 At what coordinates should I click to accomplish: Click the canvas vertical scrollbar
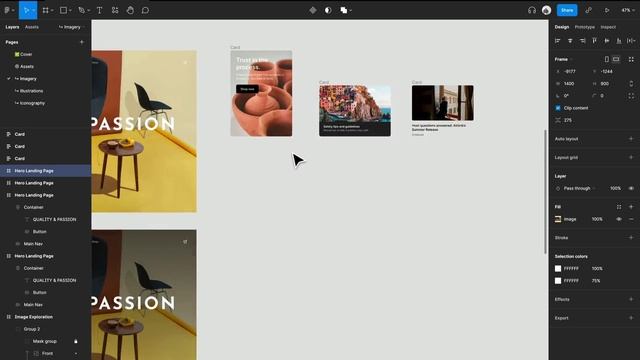[545, 192]
